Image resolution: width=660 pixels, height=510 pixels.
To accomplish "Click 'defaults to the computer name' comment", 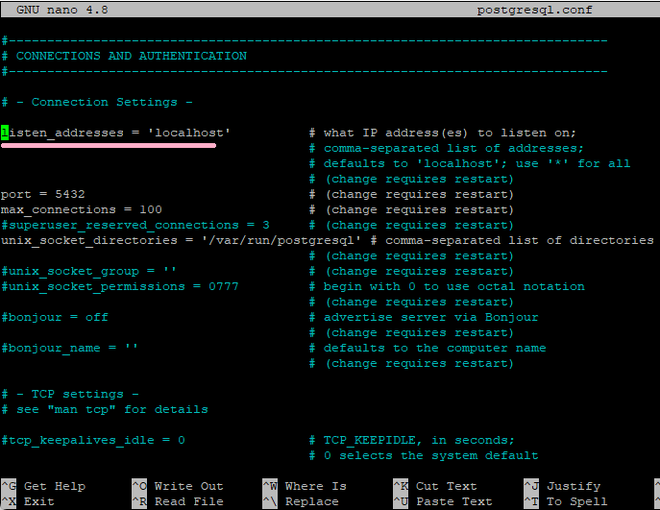I will (x=434, y=348).
